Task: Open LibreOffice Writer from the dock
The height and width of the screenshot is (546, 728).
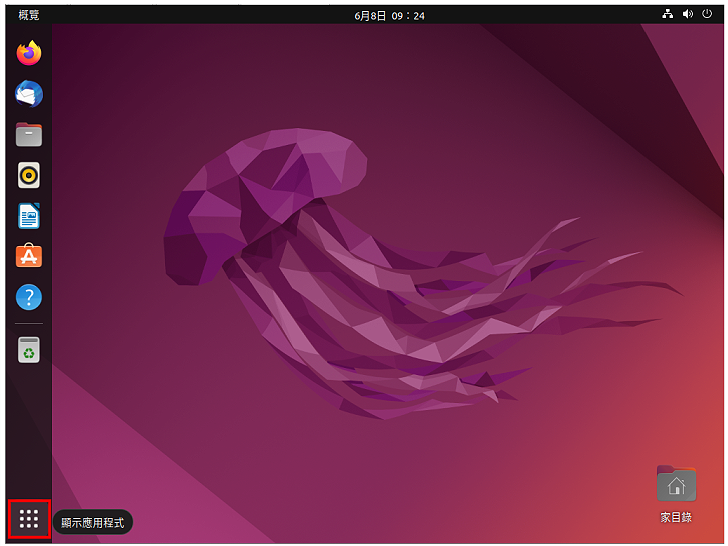Action: [x=29, y=216]
